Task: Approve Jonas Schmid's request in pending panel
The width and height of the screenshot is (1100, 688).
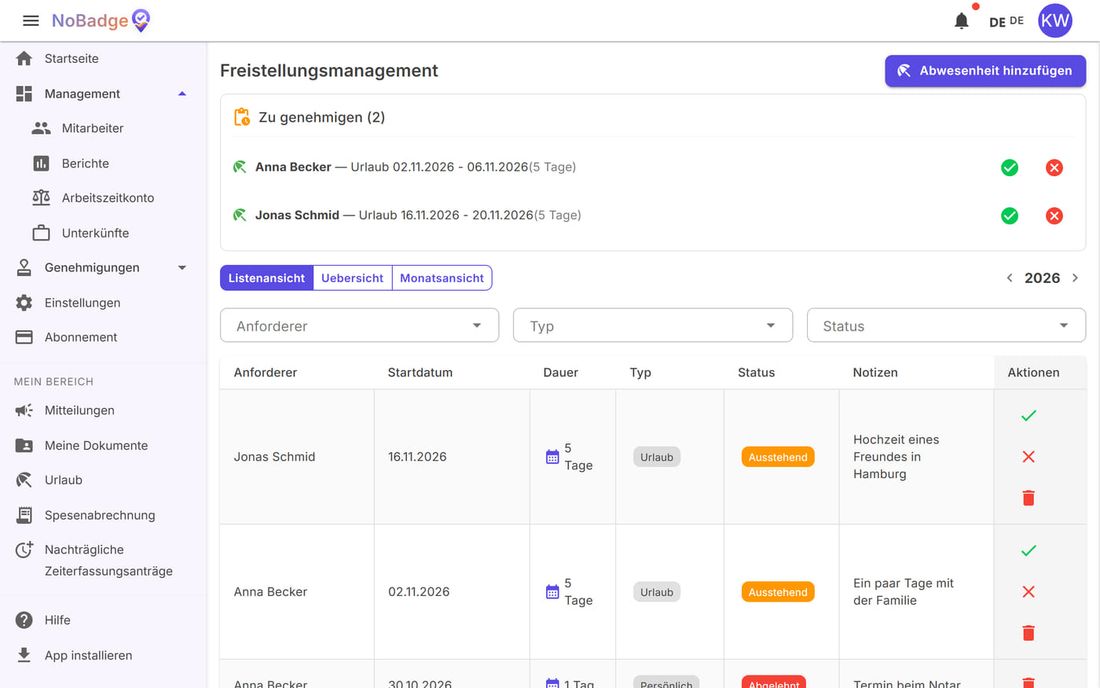Action: coord(1010,216)
